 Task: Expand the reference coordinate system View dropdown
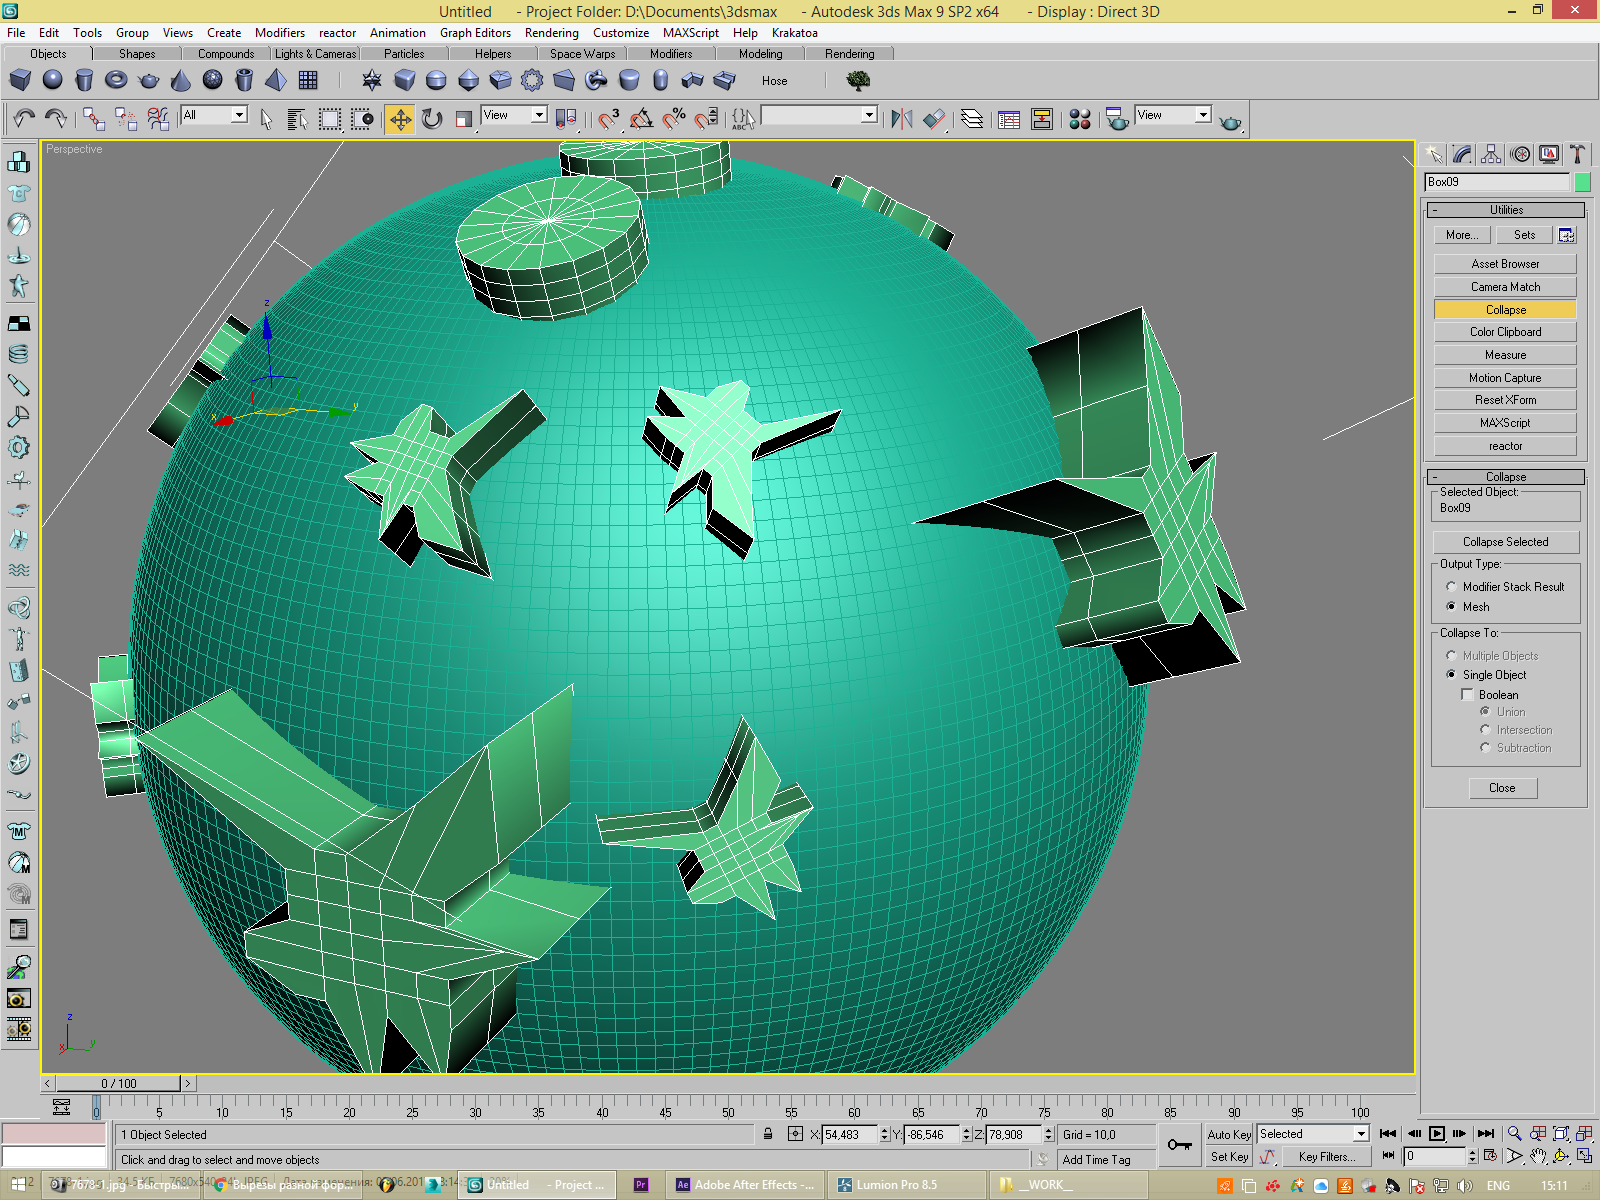click(539, 115)
